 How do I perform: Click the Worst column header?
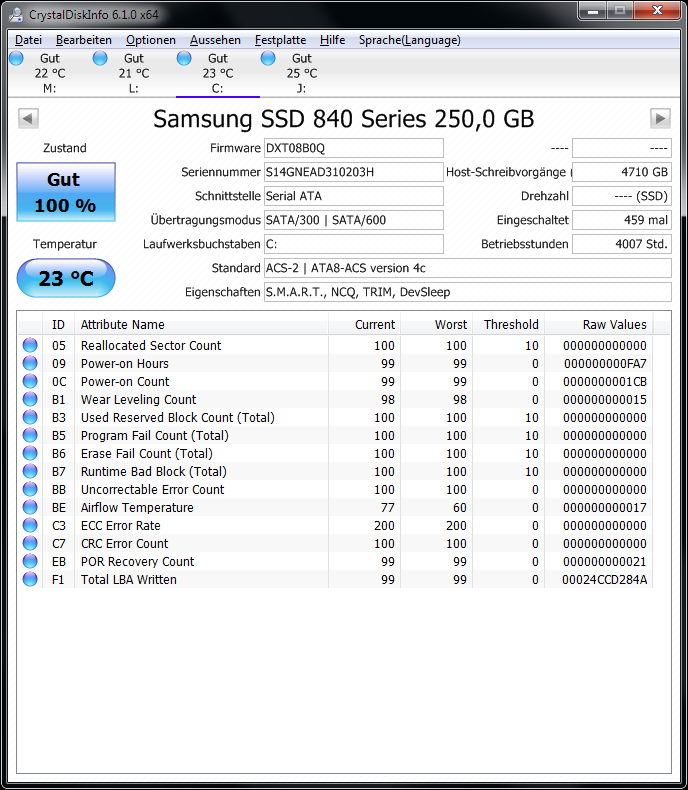[x=437, y=324]
